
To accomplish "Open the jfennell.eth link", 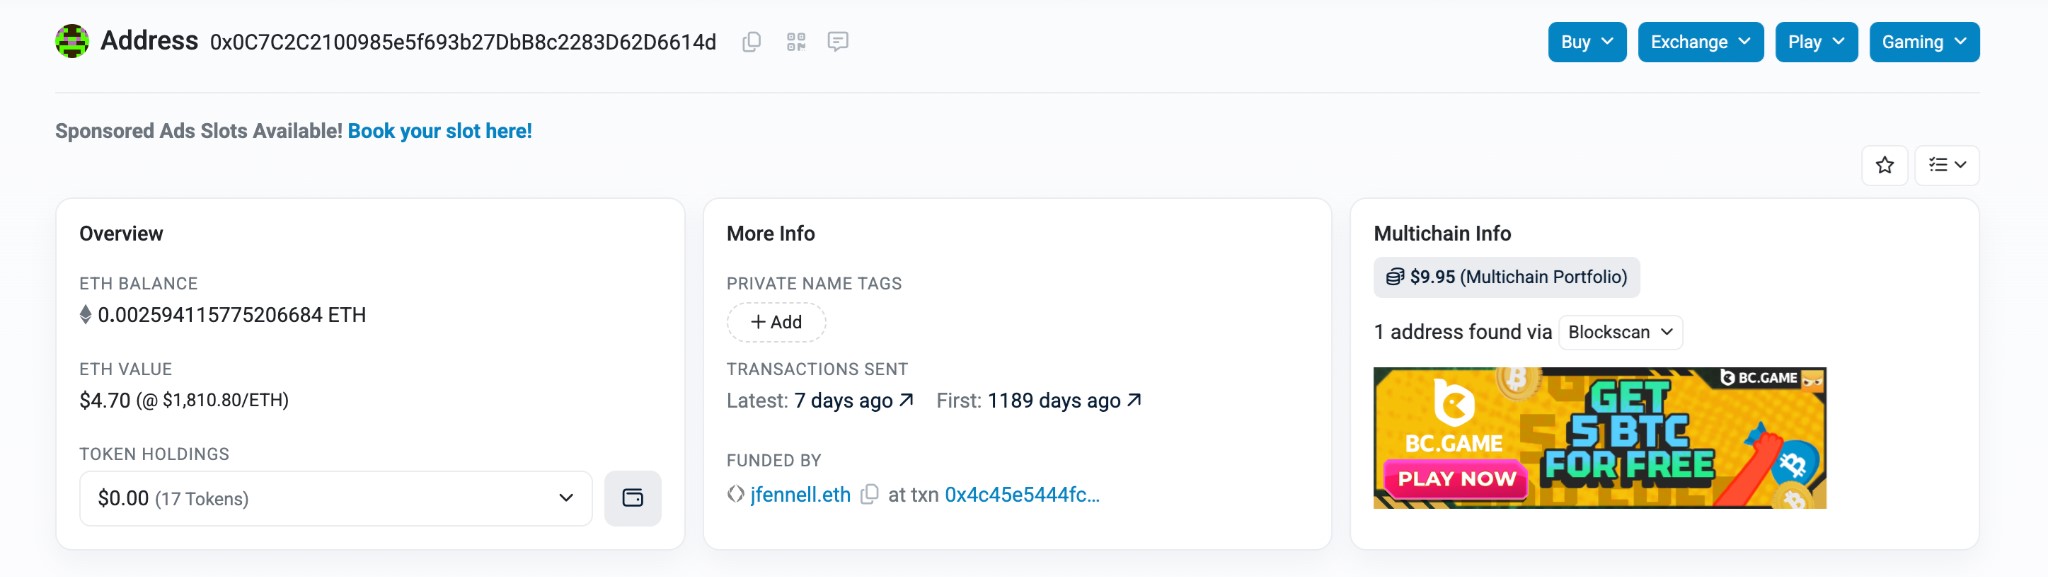I will coord(800,495).
